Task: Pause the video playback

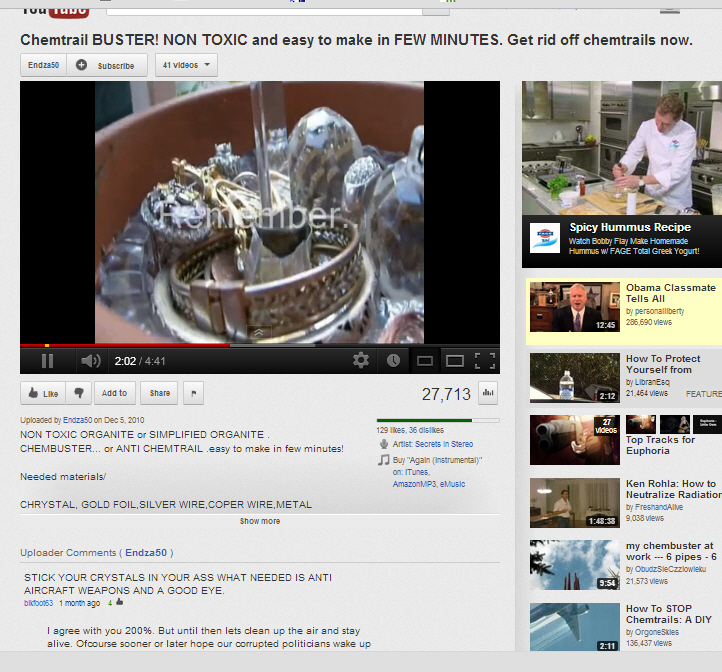Action: click(47, 361)
